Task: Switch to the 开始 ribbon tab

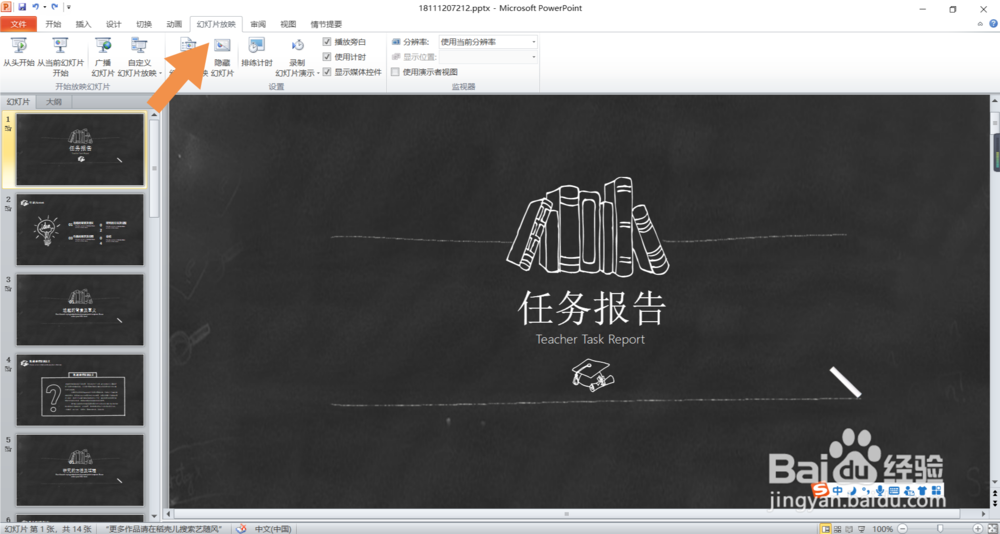Action: coord(53,24)
